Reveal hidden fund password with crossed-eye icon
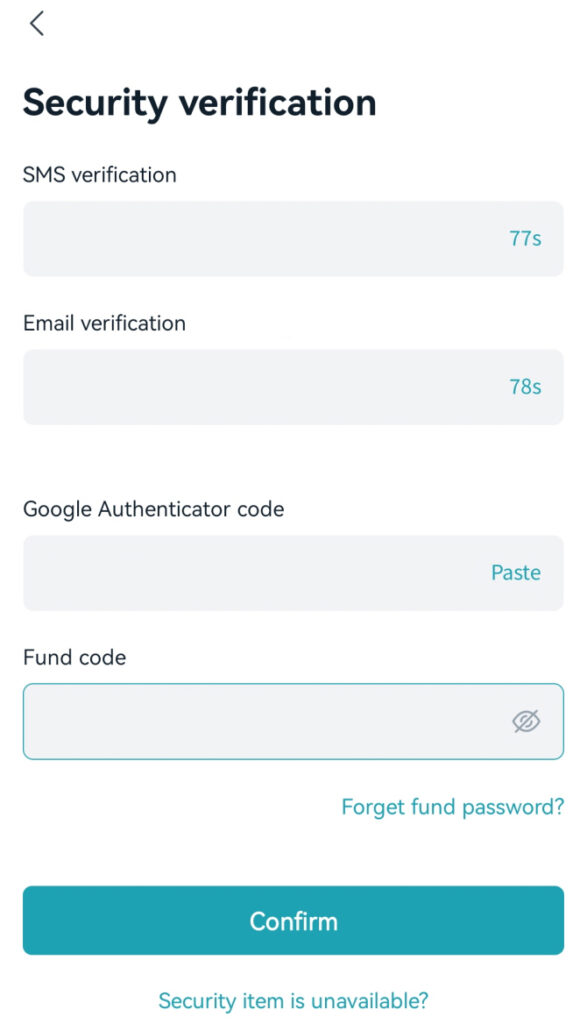The image size is (587, 1024). 526,721
